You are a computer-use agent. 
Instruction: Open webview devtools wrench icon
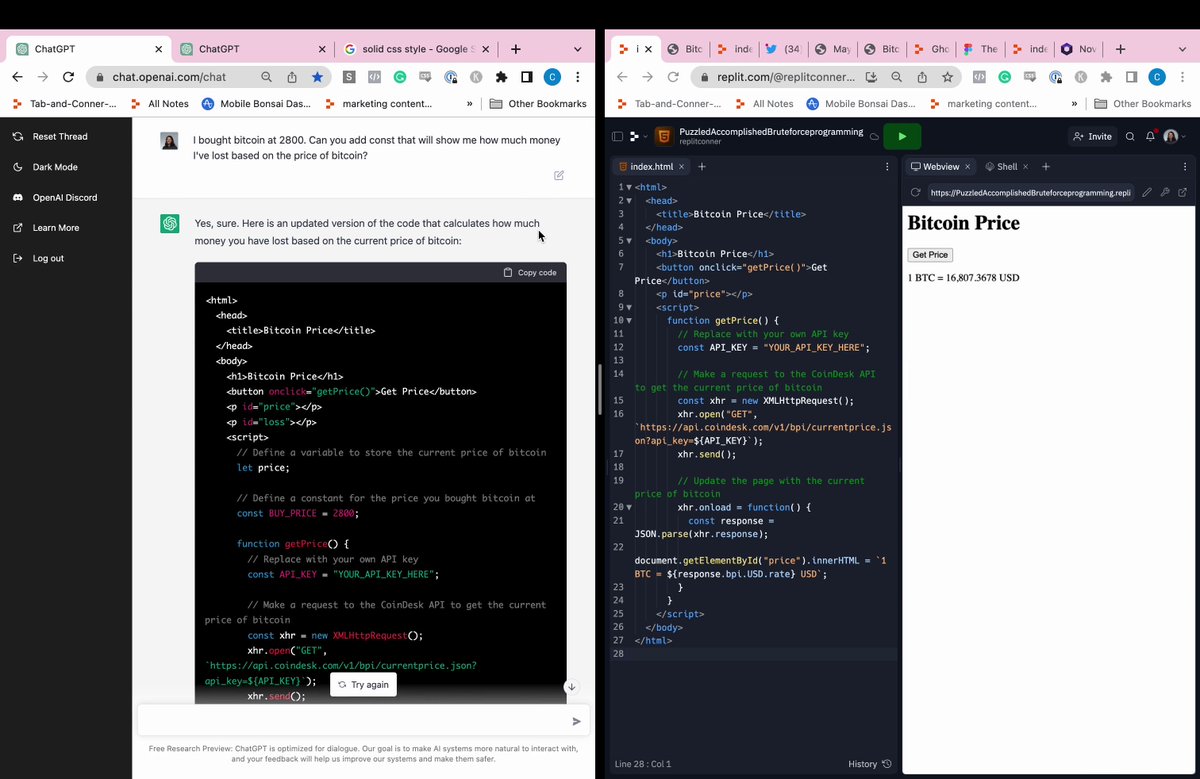tap(1165, 192)
